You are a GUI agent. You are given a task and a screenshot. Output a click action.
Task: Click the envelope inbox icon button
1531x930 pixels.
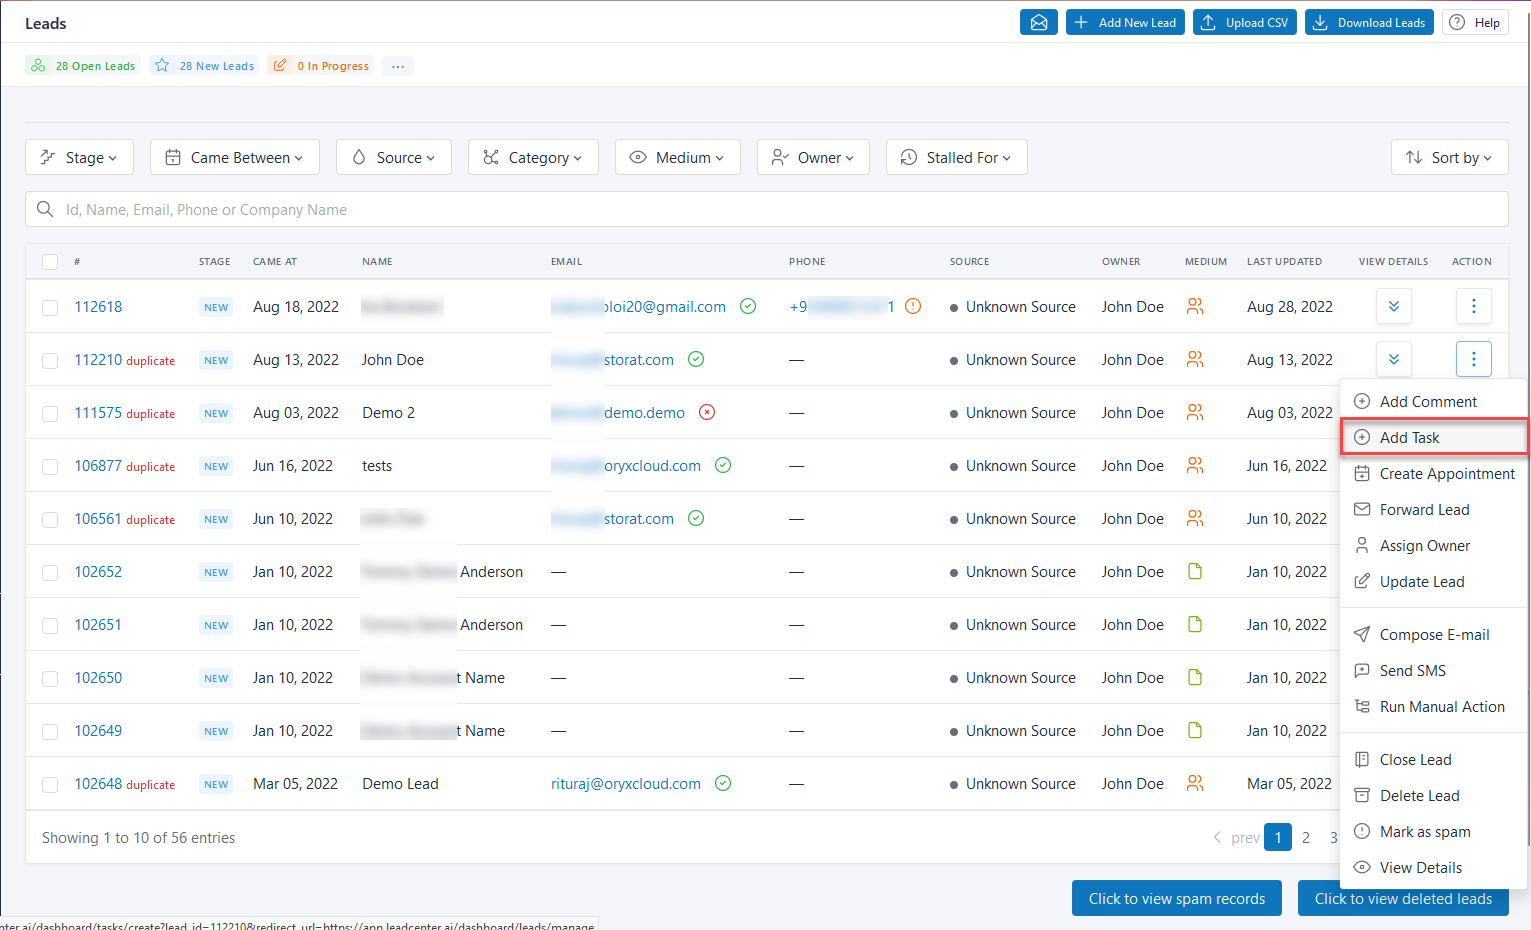click(1038, 22)
